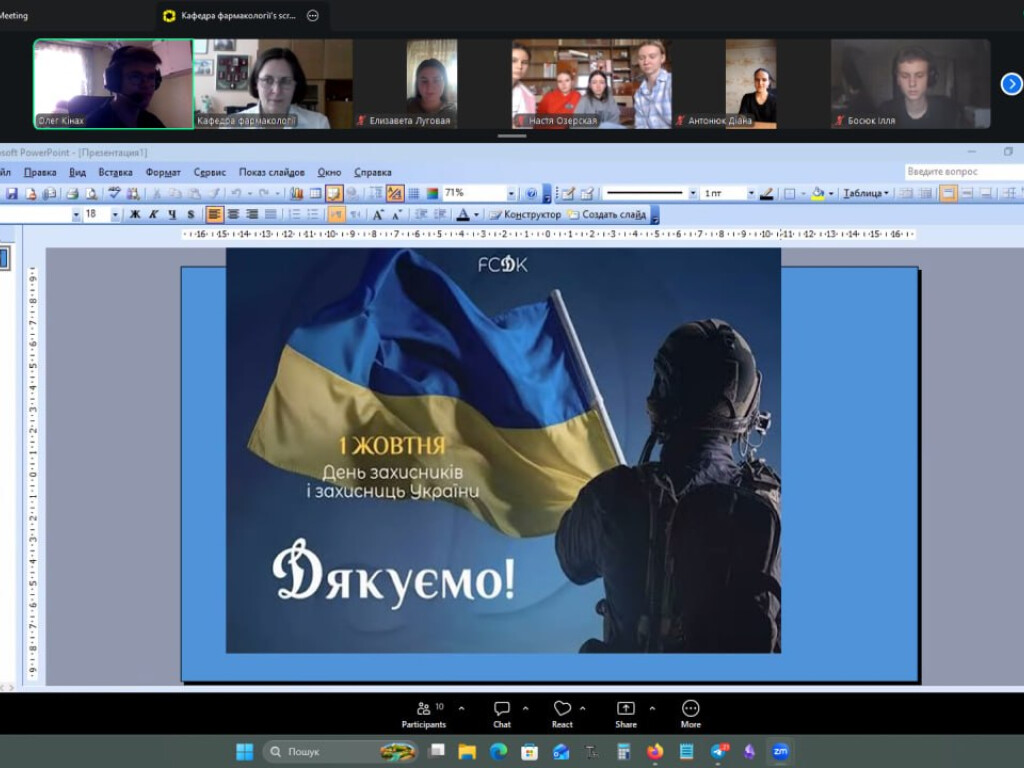Expand the Fill Color arrow dropdown
The height and width of the screenshot is (768, 1024).
tap(831, 193)
